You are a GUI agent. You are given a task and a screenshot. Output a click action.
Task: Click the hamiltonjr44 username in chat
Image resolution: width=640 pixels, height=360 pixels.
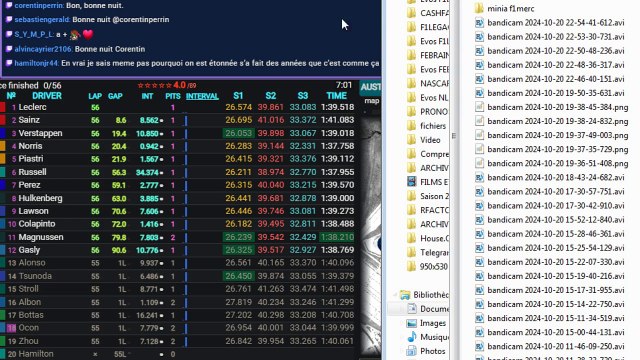click(x=36, y=63)
